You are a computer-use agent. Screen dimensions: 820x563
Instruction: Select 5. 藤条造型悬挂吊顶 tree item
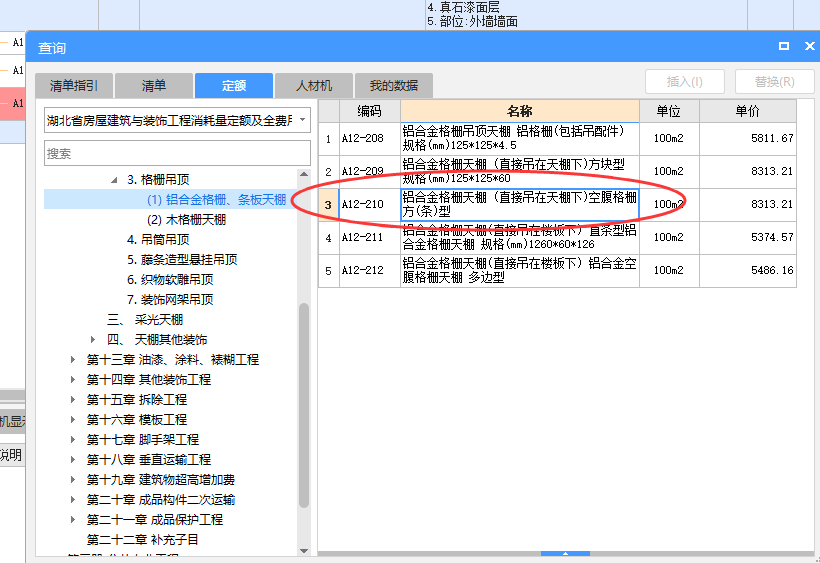[182, 260]
